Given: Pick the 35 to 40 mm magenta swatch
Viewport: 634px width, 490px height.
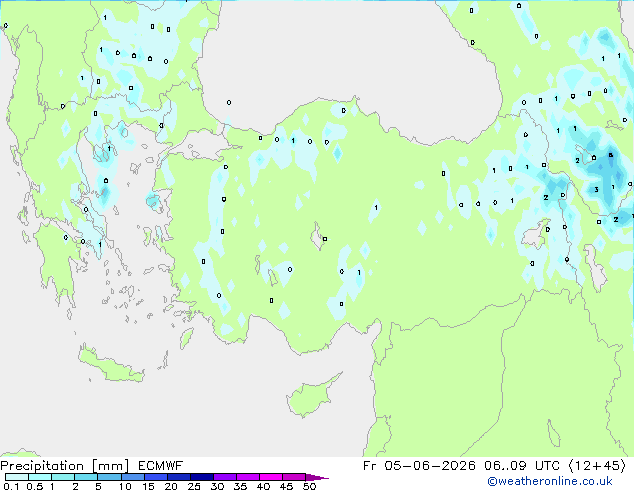Looking at the screenshot, I should point(248,477).
